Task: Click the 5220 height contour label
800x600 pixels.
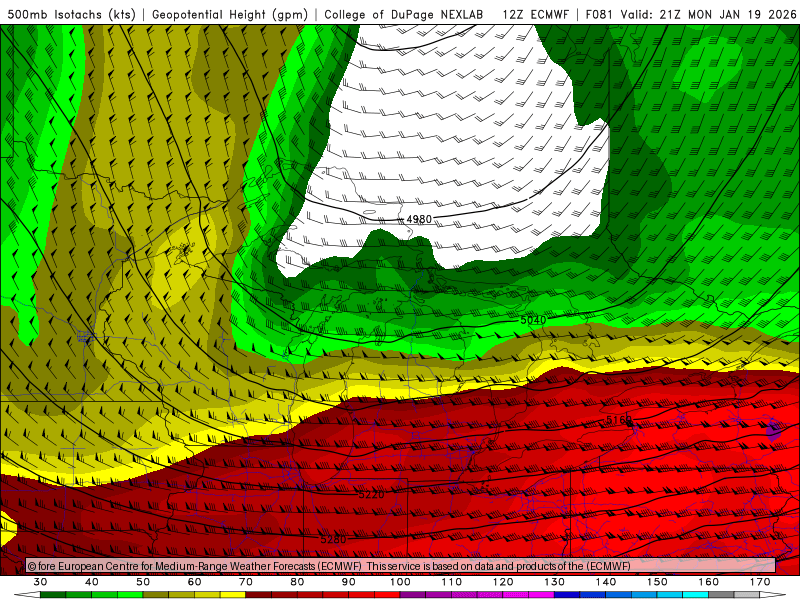Action: tap(371, 494)
